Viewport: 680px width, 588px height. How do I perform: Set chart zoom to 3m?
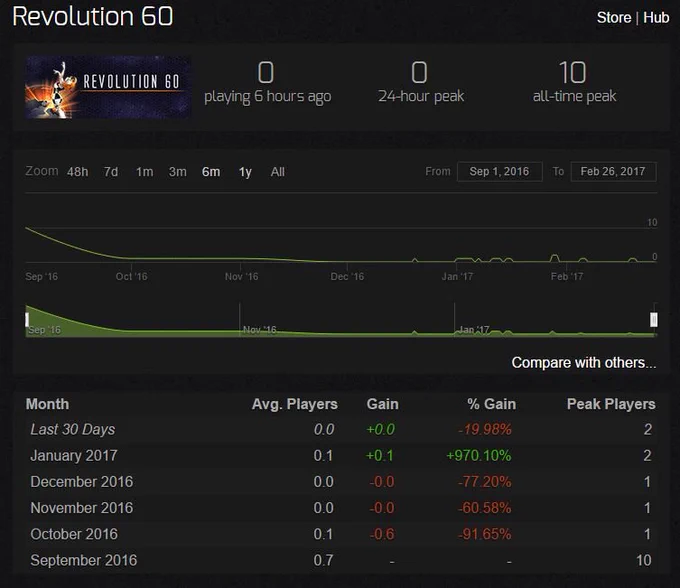177,172
